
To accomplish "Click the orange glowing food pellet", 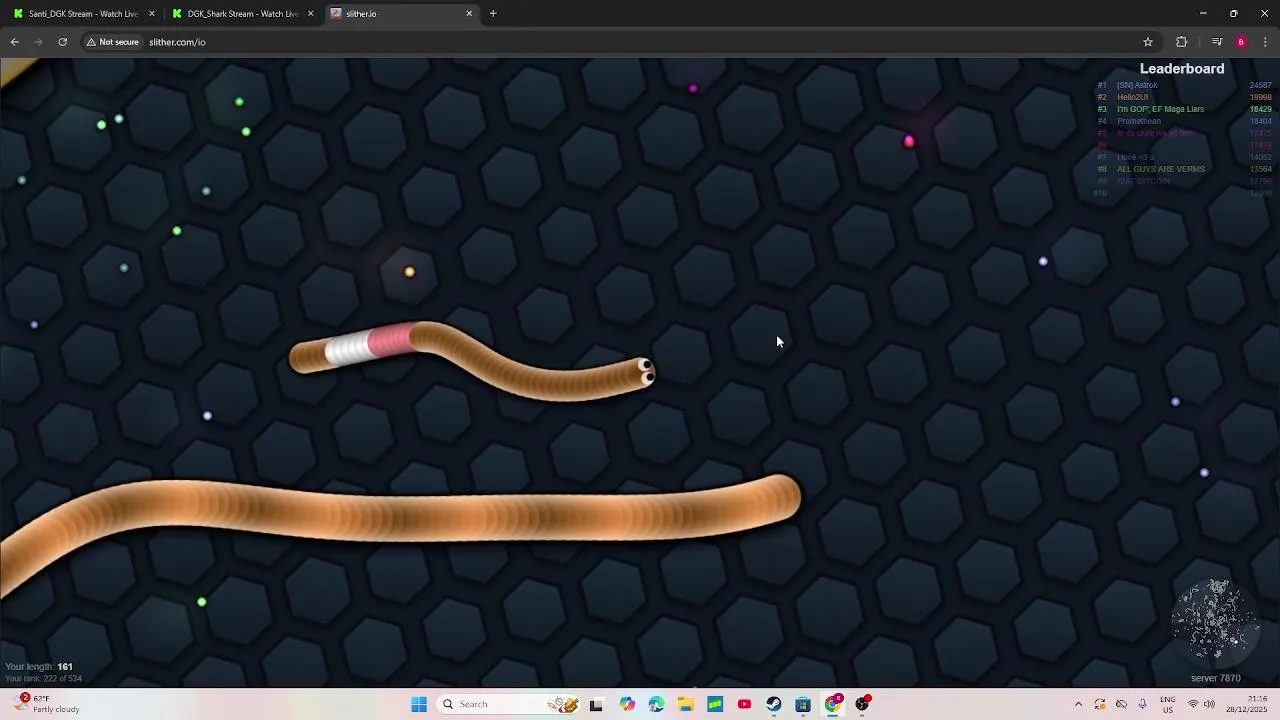I will (409, 272).
